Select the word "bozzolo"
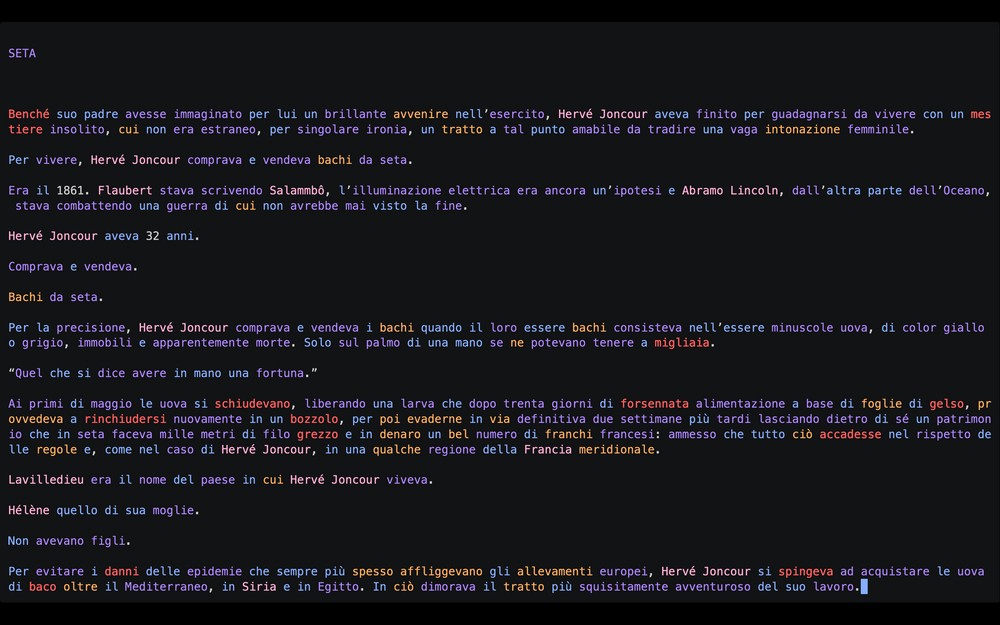1000x625 pixels. [314, 419]
